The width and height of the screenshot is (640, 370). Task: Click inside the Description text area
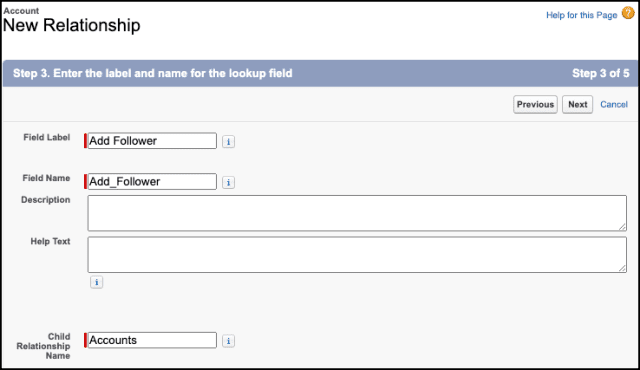pos(357,213)
